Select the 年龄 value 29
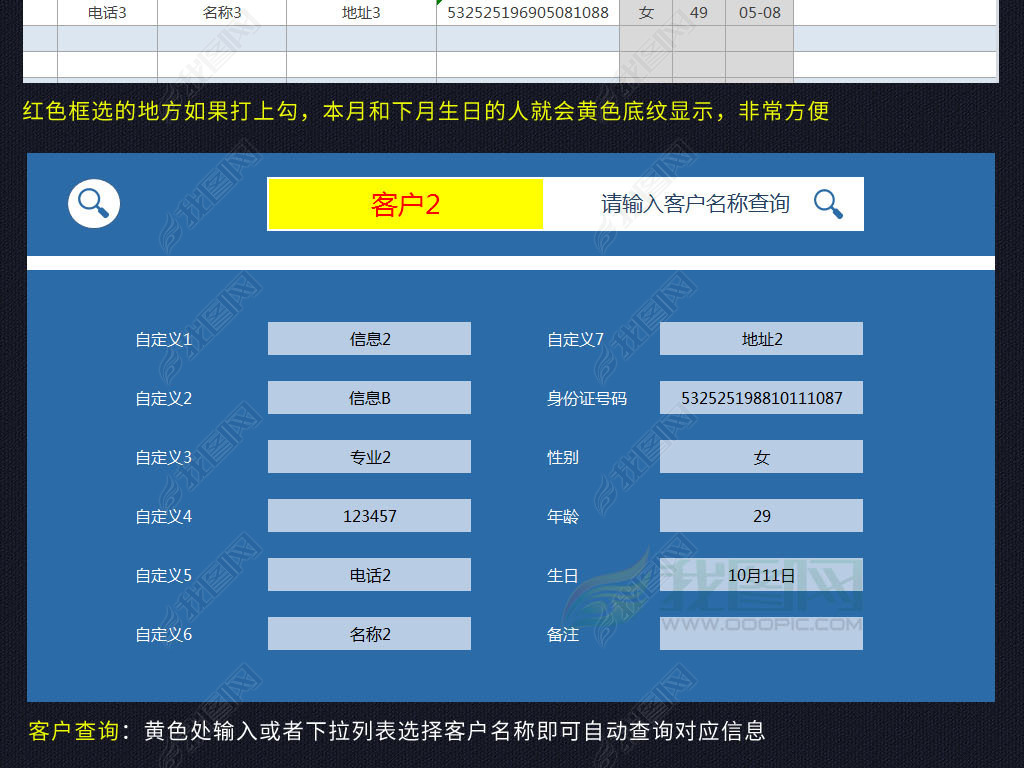Image resolution: width=1024 pixels, height=768 pixels. point(761,515)
